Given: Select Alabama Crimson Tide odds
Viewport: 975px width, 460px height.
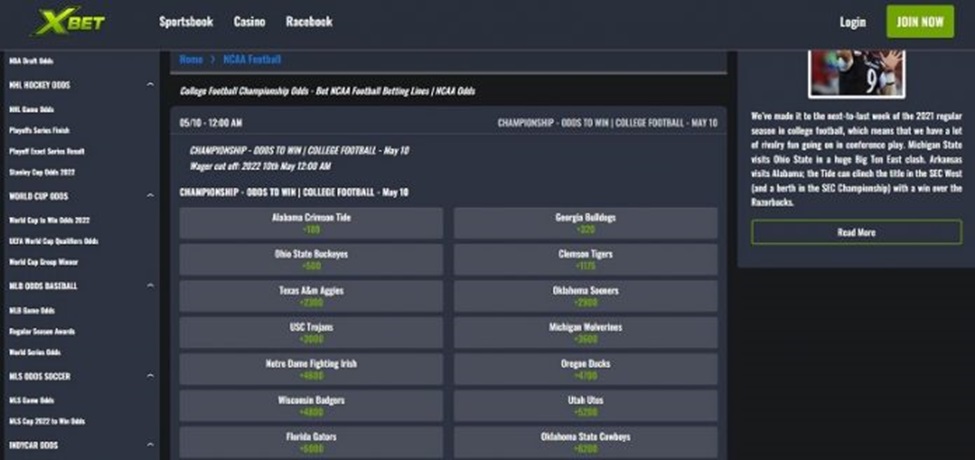Looking at the screenshot, I should 311,223.
